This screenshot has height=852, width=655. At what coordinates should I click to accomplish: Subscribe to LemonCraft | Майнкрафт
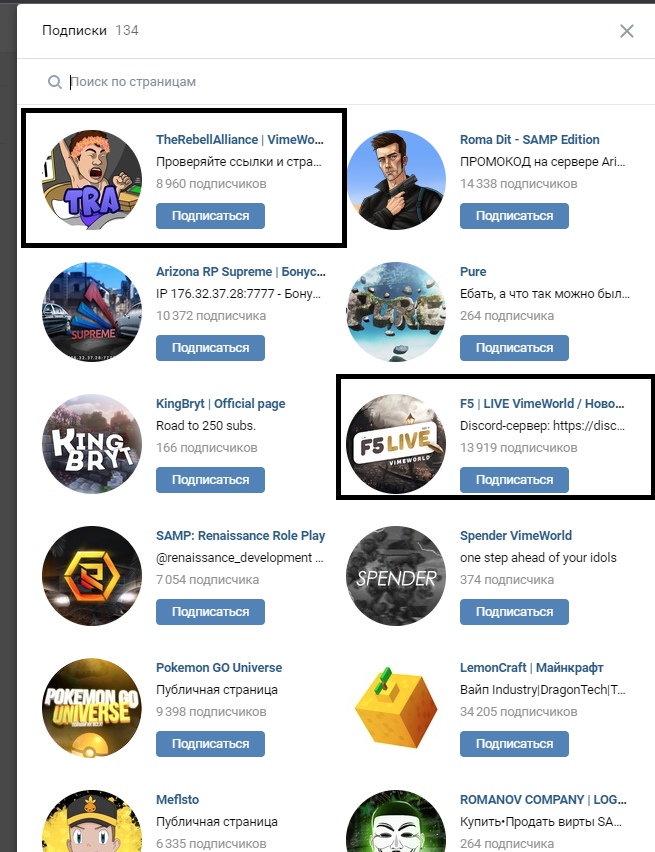point(514,744)
